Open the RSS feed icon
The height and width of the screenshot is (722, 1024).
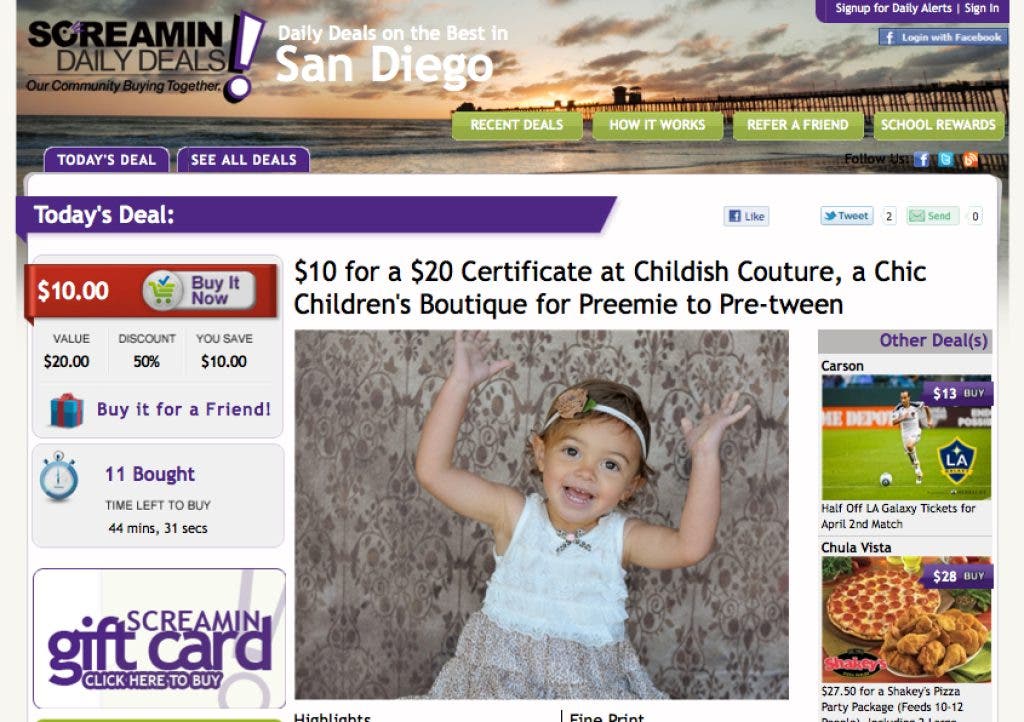[970, 159]
